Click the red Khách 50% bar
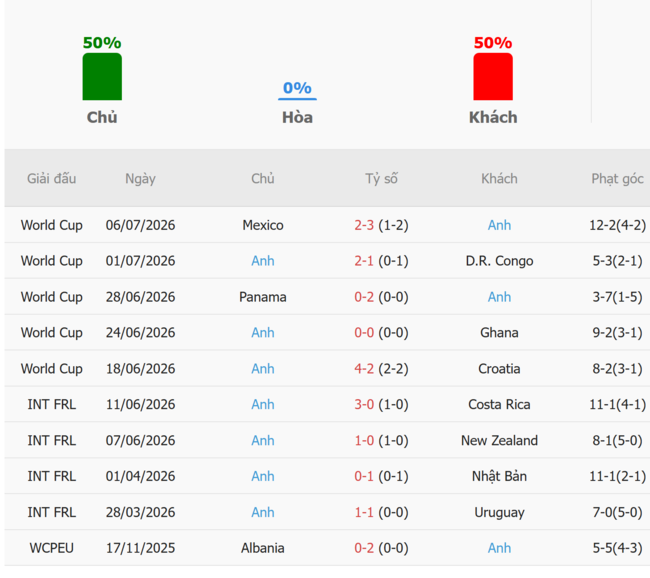 (x=493, y=77)
